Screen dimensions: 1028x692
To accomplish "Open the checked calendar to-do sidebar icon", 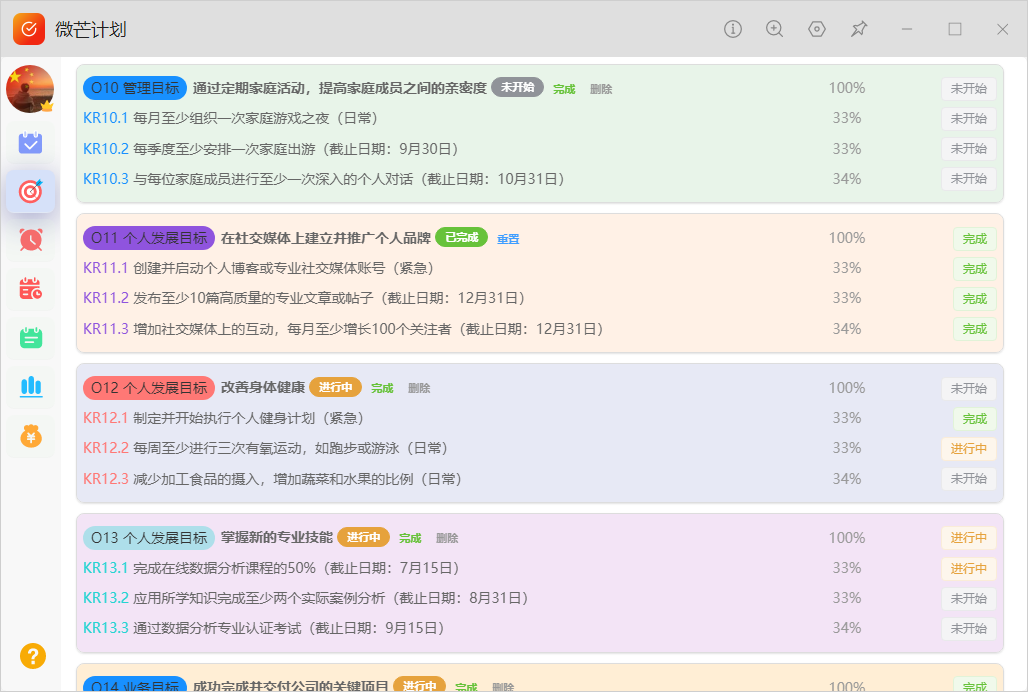I will pos(30,143).
